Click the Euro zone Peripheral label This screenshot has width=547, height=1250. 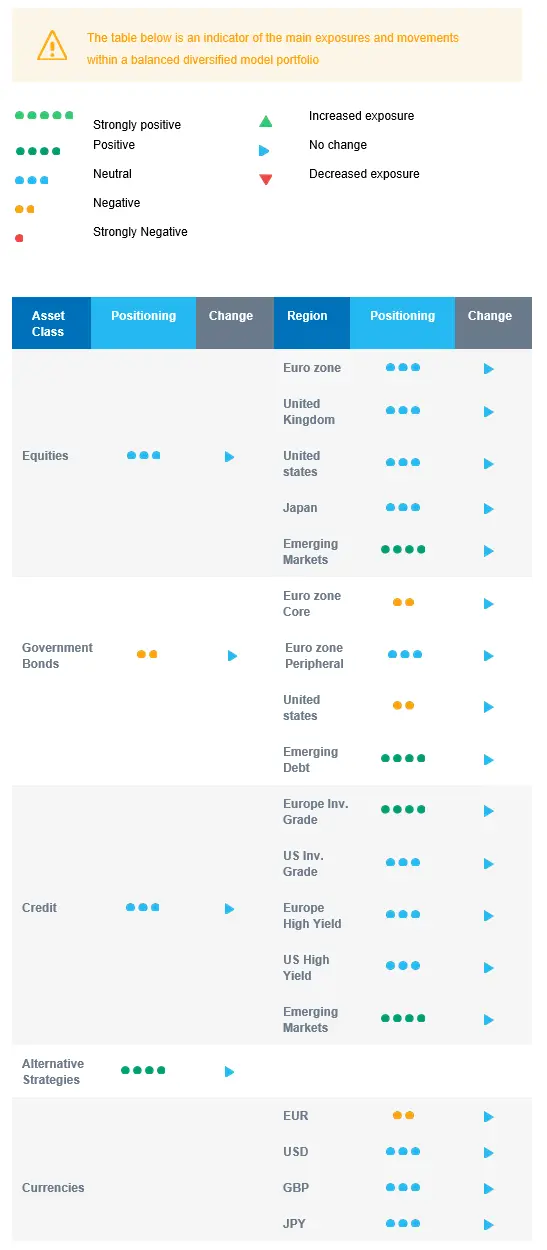click(314, 656)
